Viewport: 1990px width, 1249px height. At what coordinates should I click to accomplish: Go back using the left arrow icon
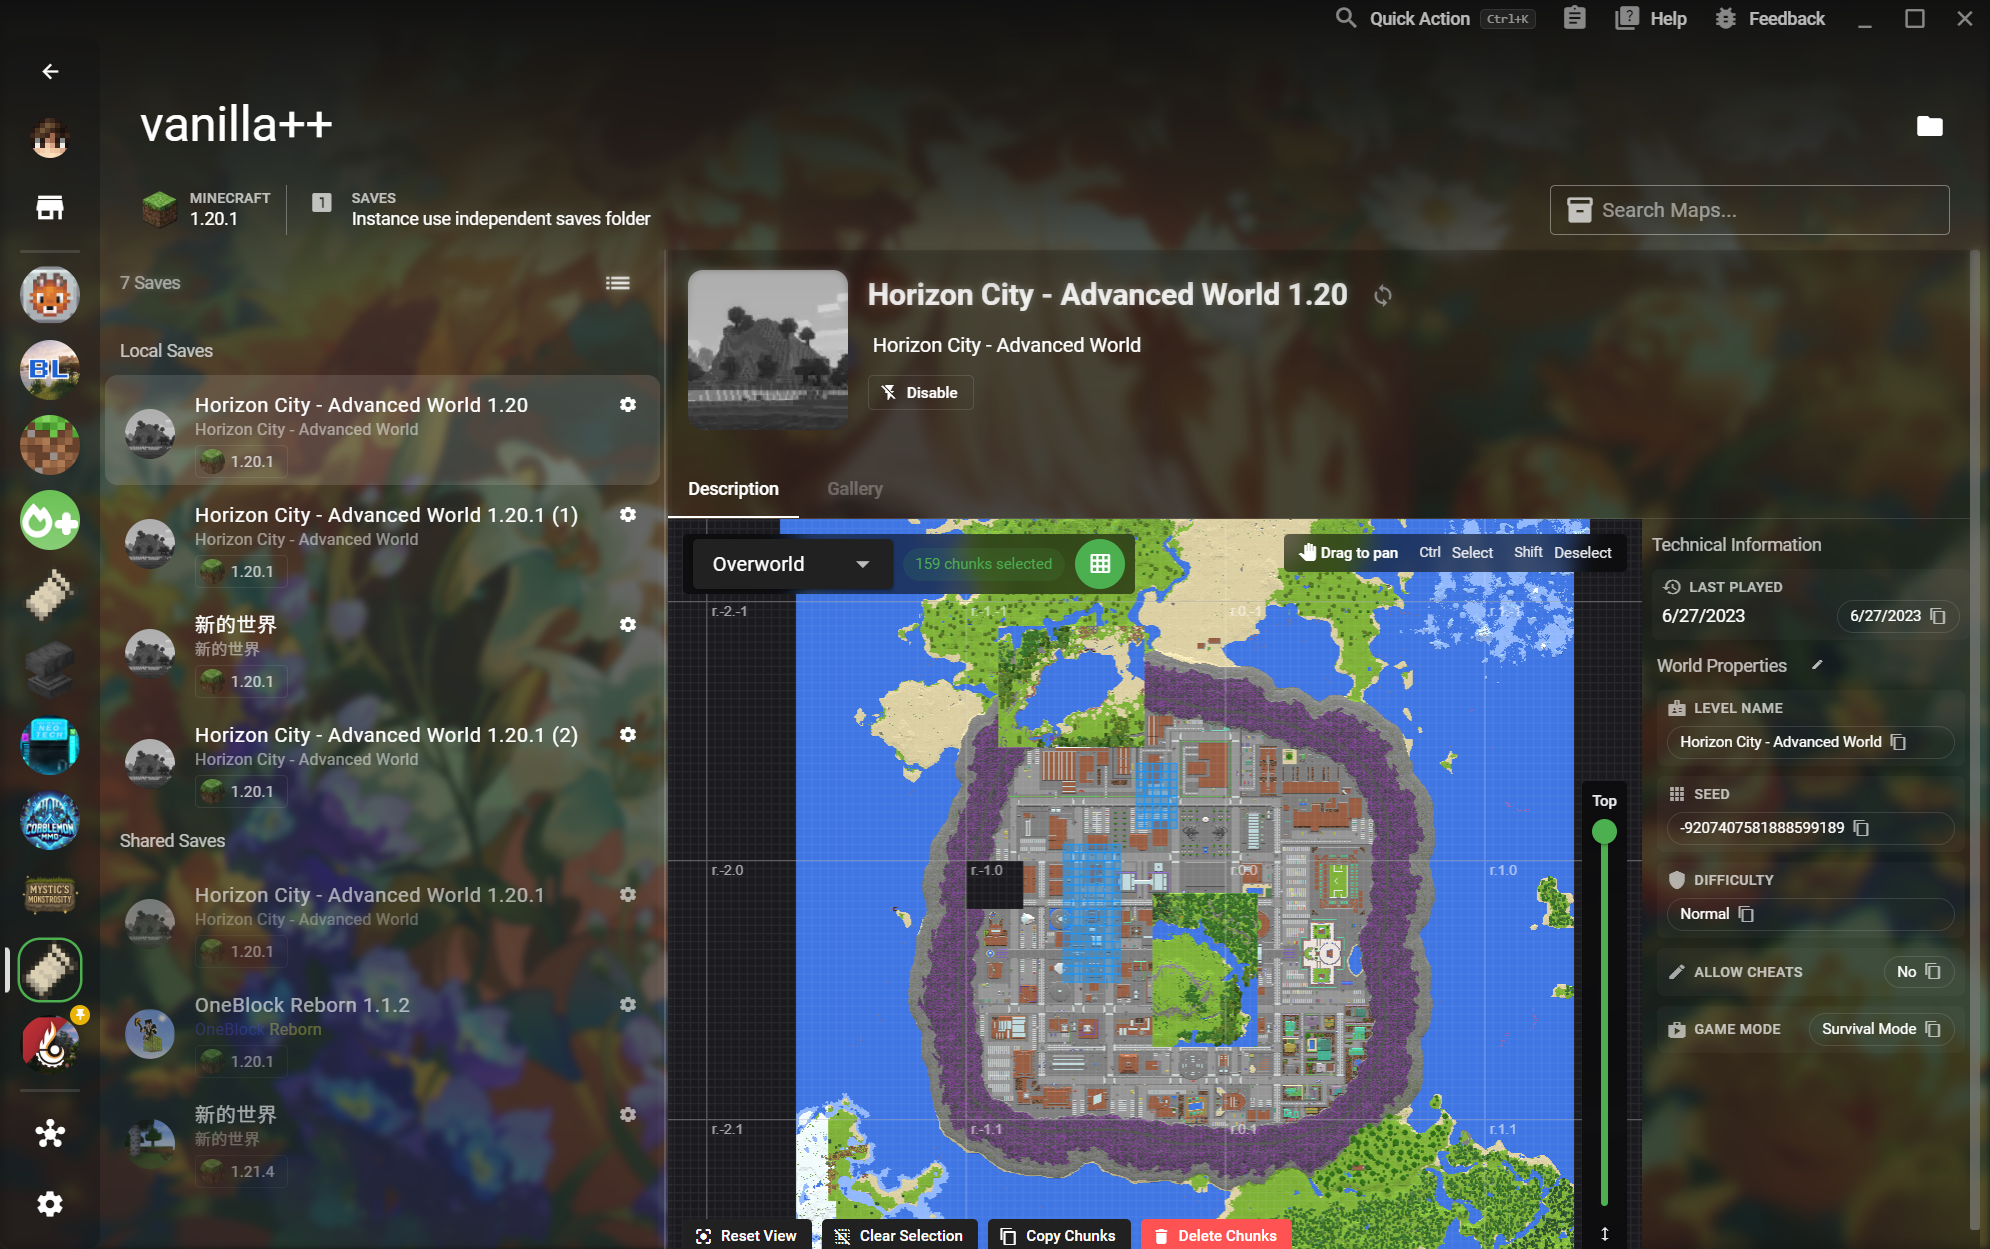coord(50,72)
